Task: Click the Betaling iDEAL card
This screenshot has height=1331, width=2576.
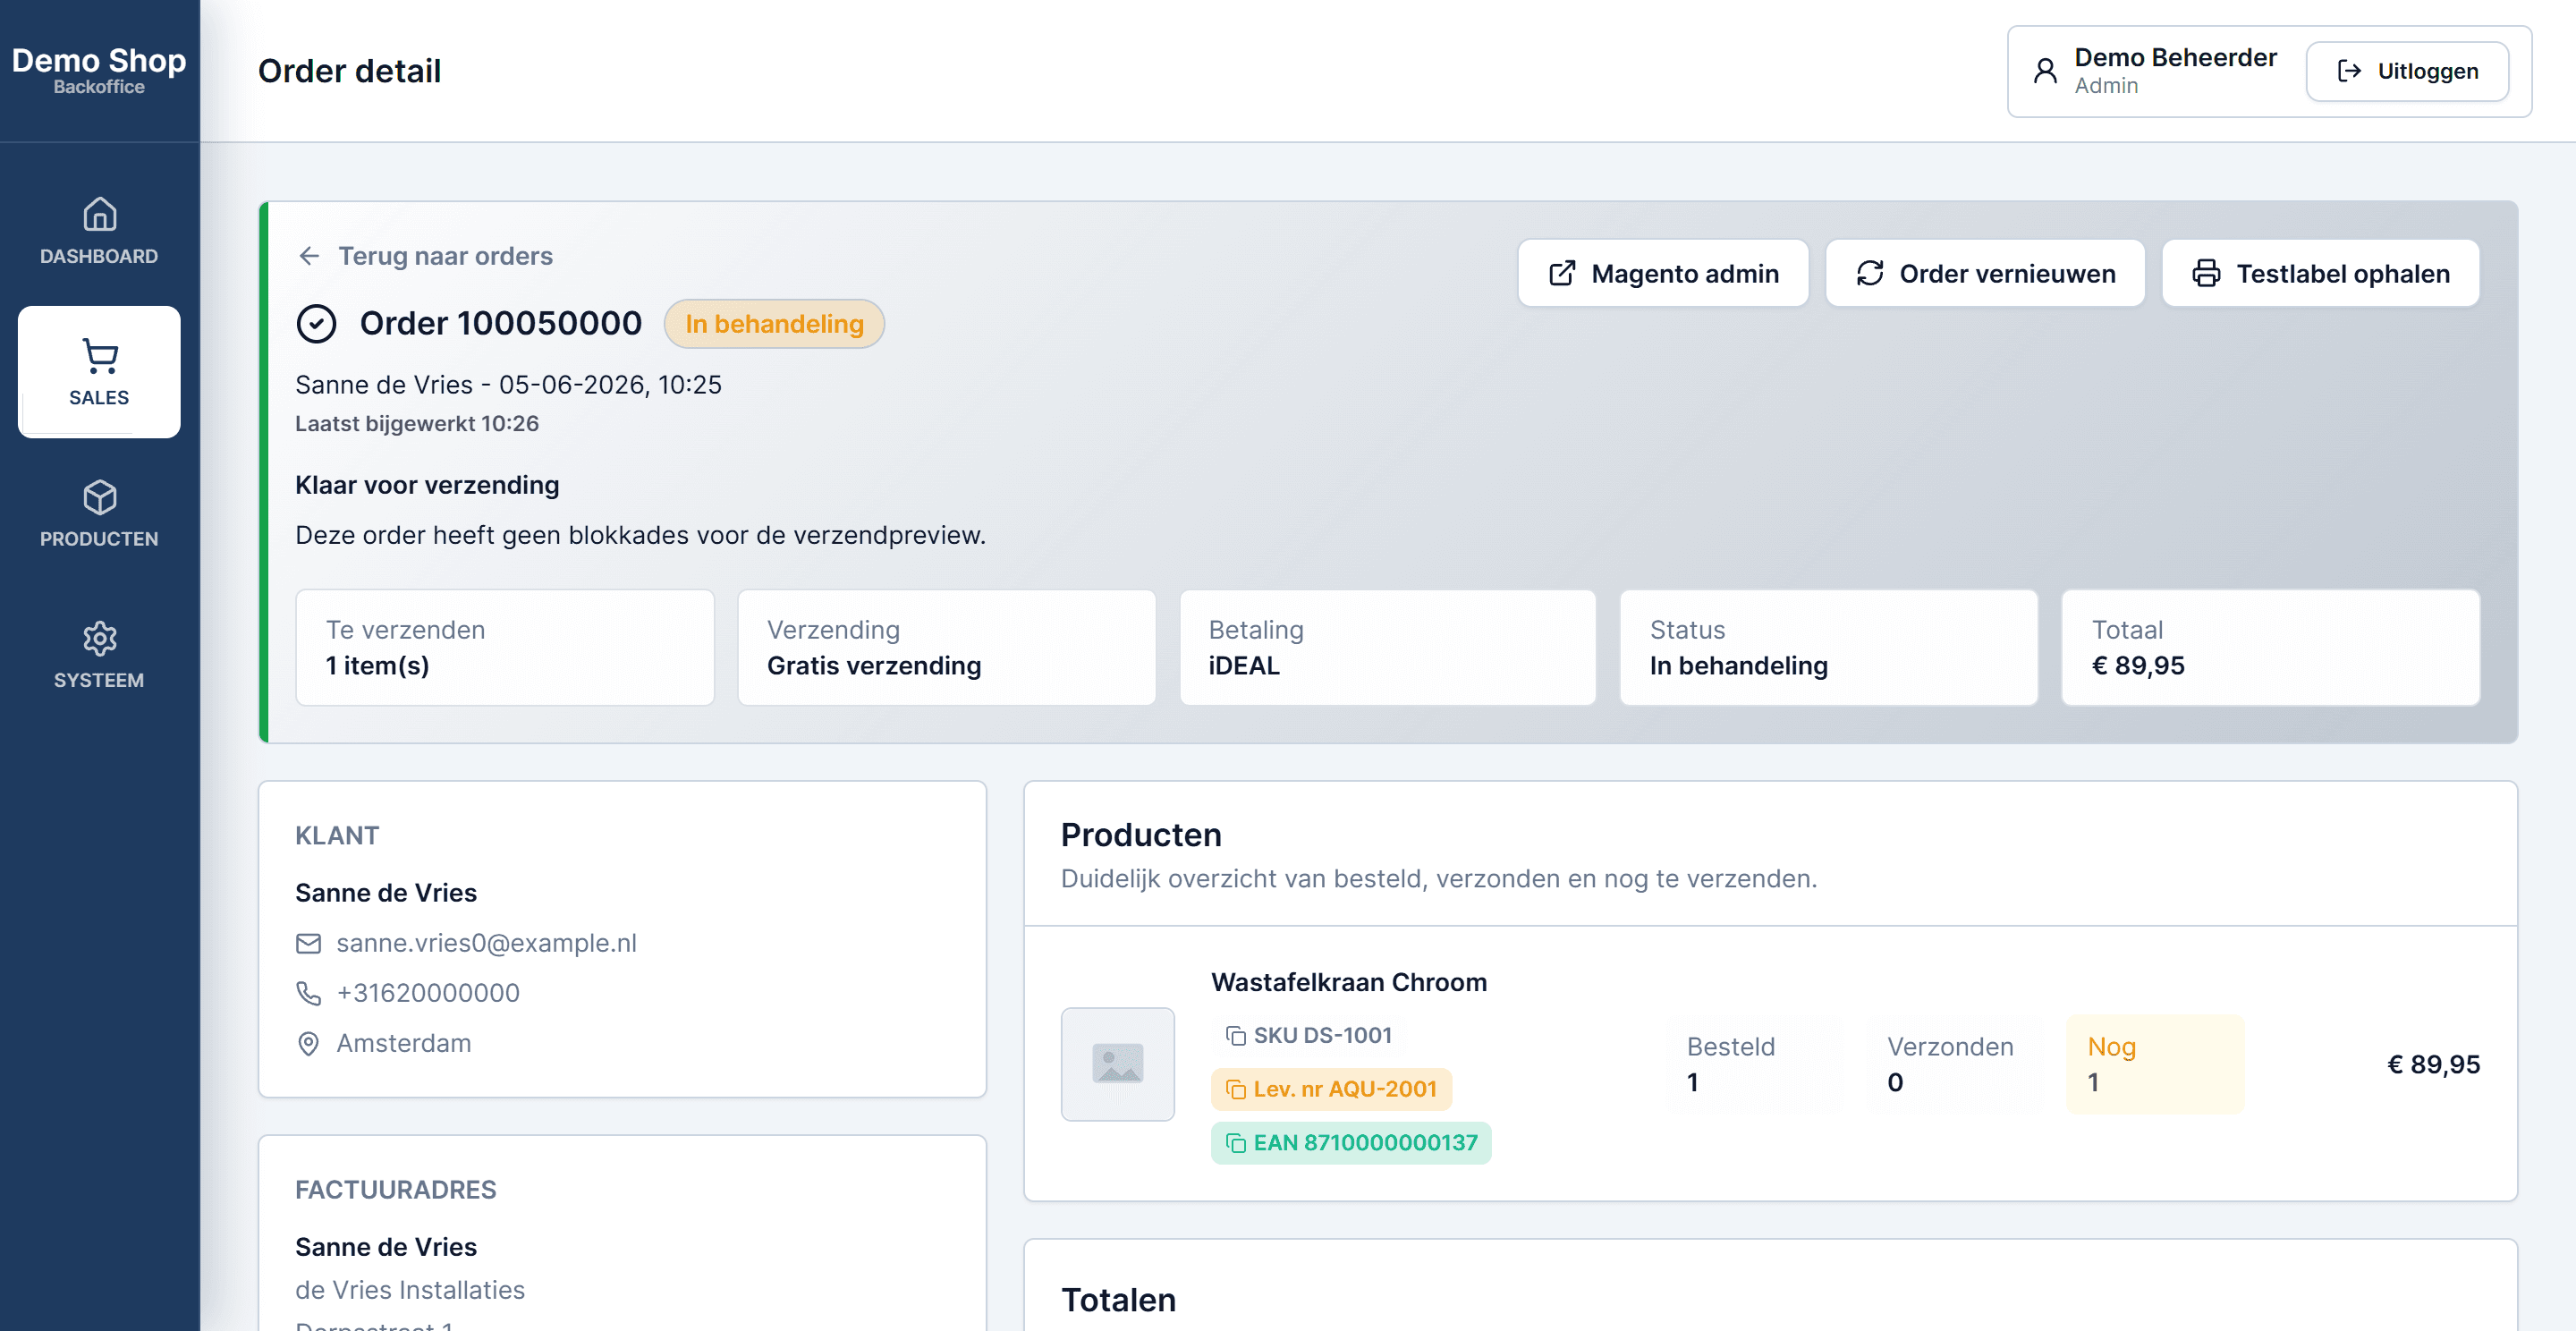Action: click(x=1387, y=647)
